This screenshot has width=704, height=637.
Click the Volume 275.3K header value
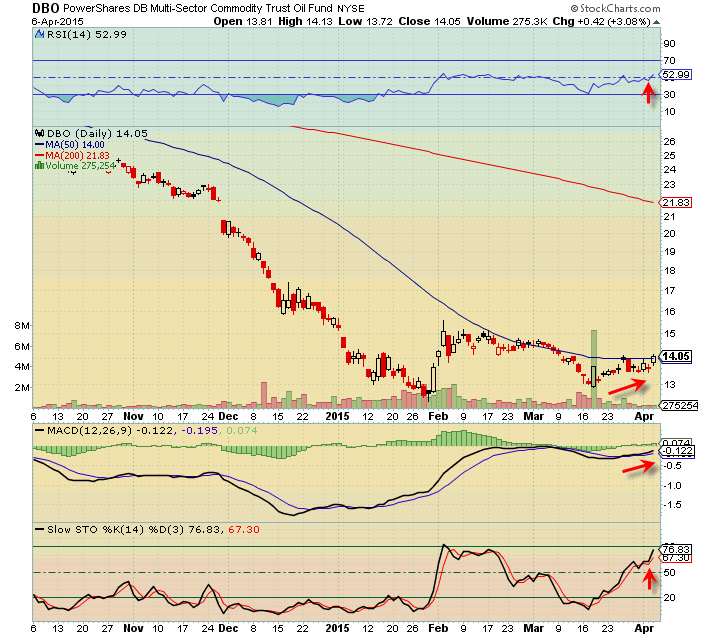(x=507, y=22)
